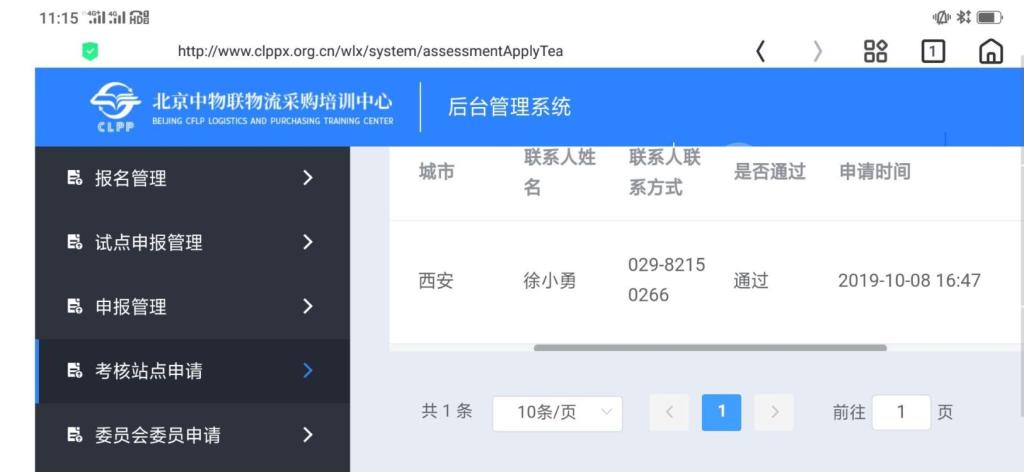Tap the green security shield icon
1024x472 pixels.
coord(90,51)
